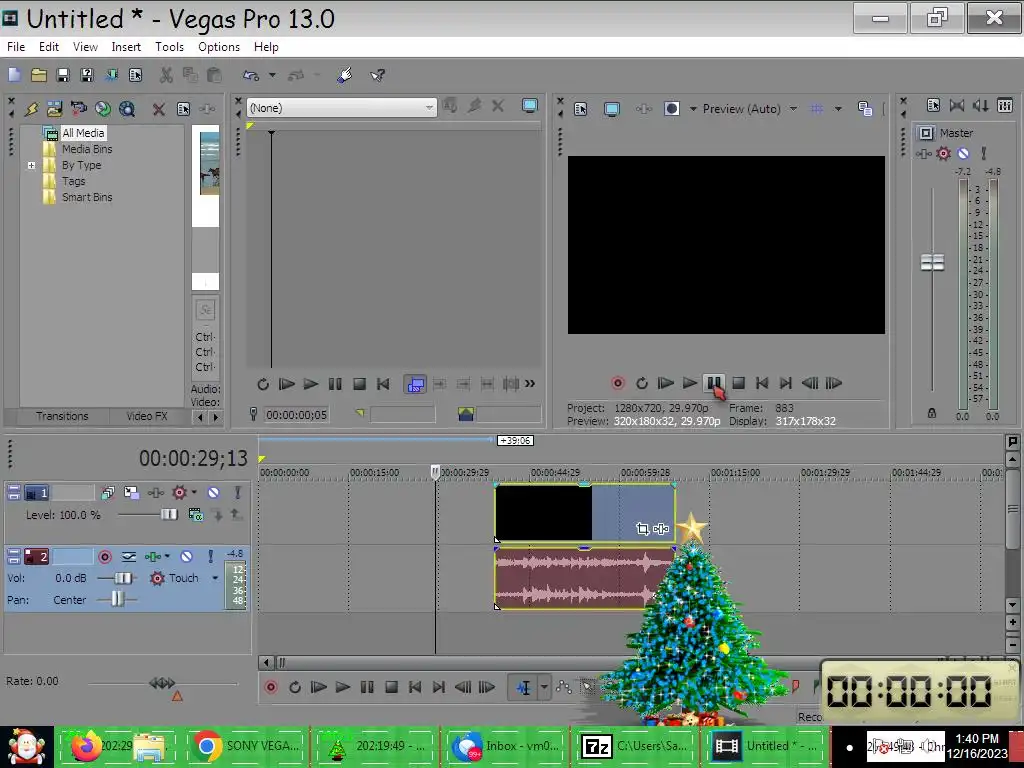This screenshot has height=768, width=1024.
Task: Open project properties icon in main toolbar
Action: point(135,75)
